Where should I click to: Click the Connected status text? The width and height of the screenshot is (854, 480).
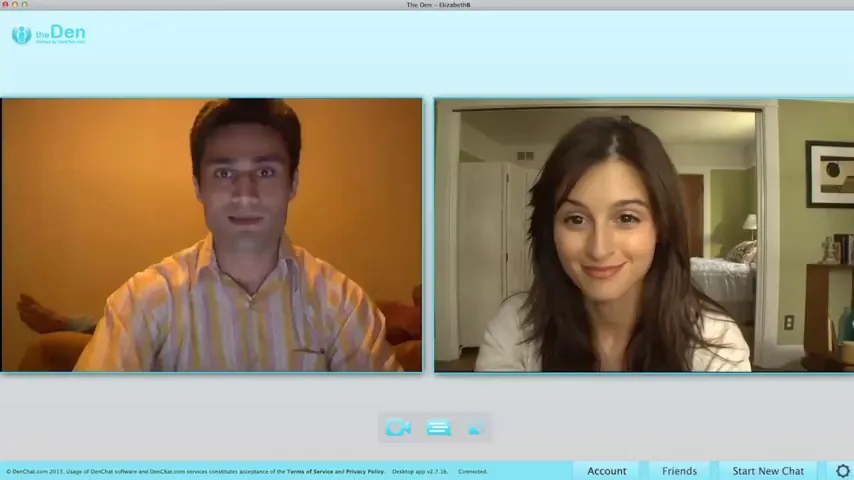pyautogui.click(x=473, y=472)
